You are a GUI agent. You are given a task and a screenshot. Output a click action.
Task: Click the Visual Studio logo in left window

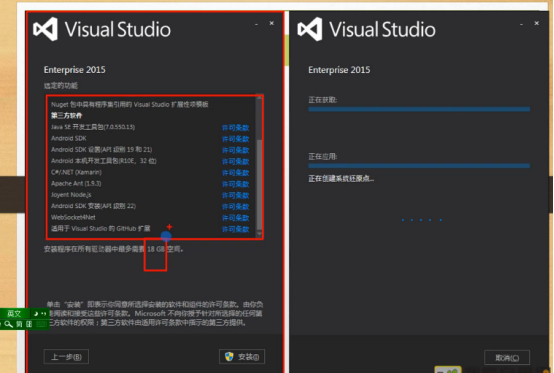coord(45,29)
